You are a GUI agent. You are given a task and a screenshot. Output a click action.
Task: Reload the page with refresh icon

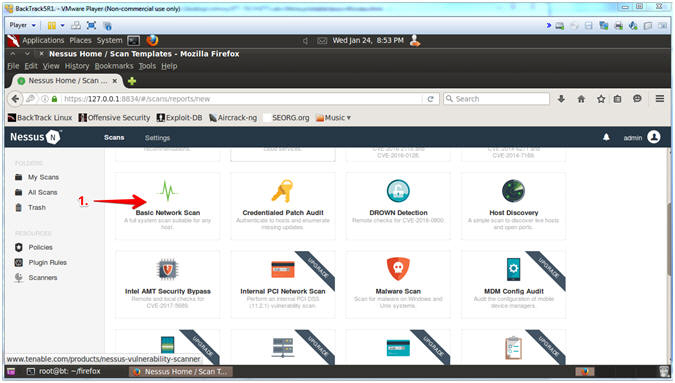point(430,99)
